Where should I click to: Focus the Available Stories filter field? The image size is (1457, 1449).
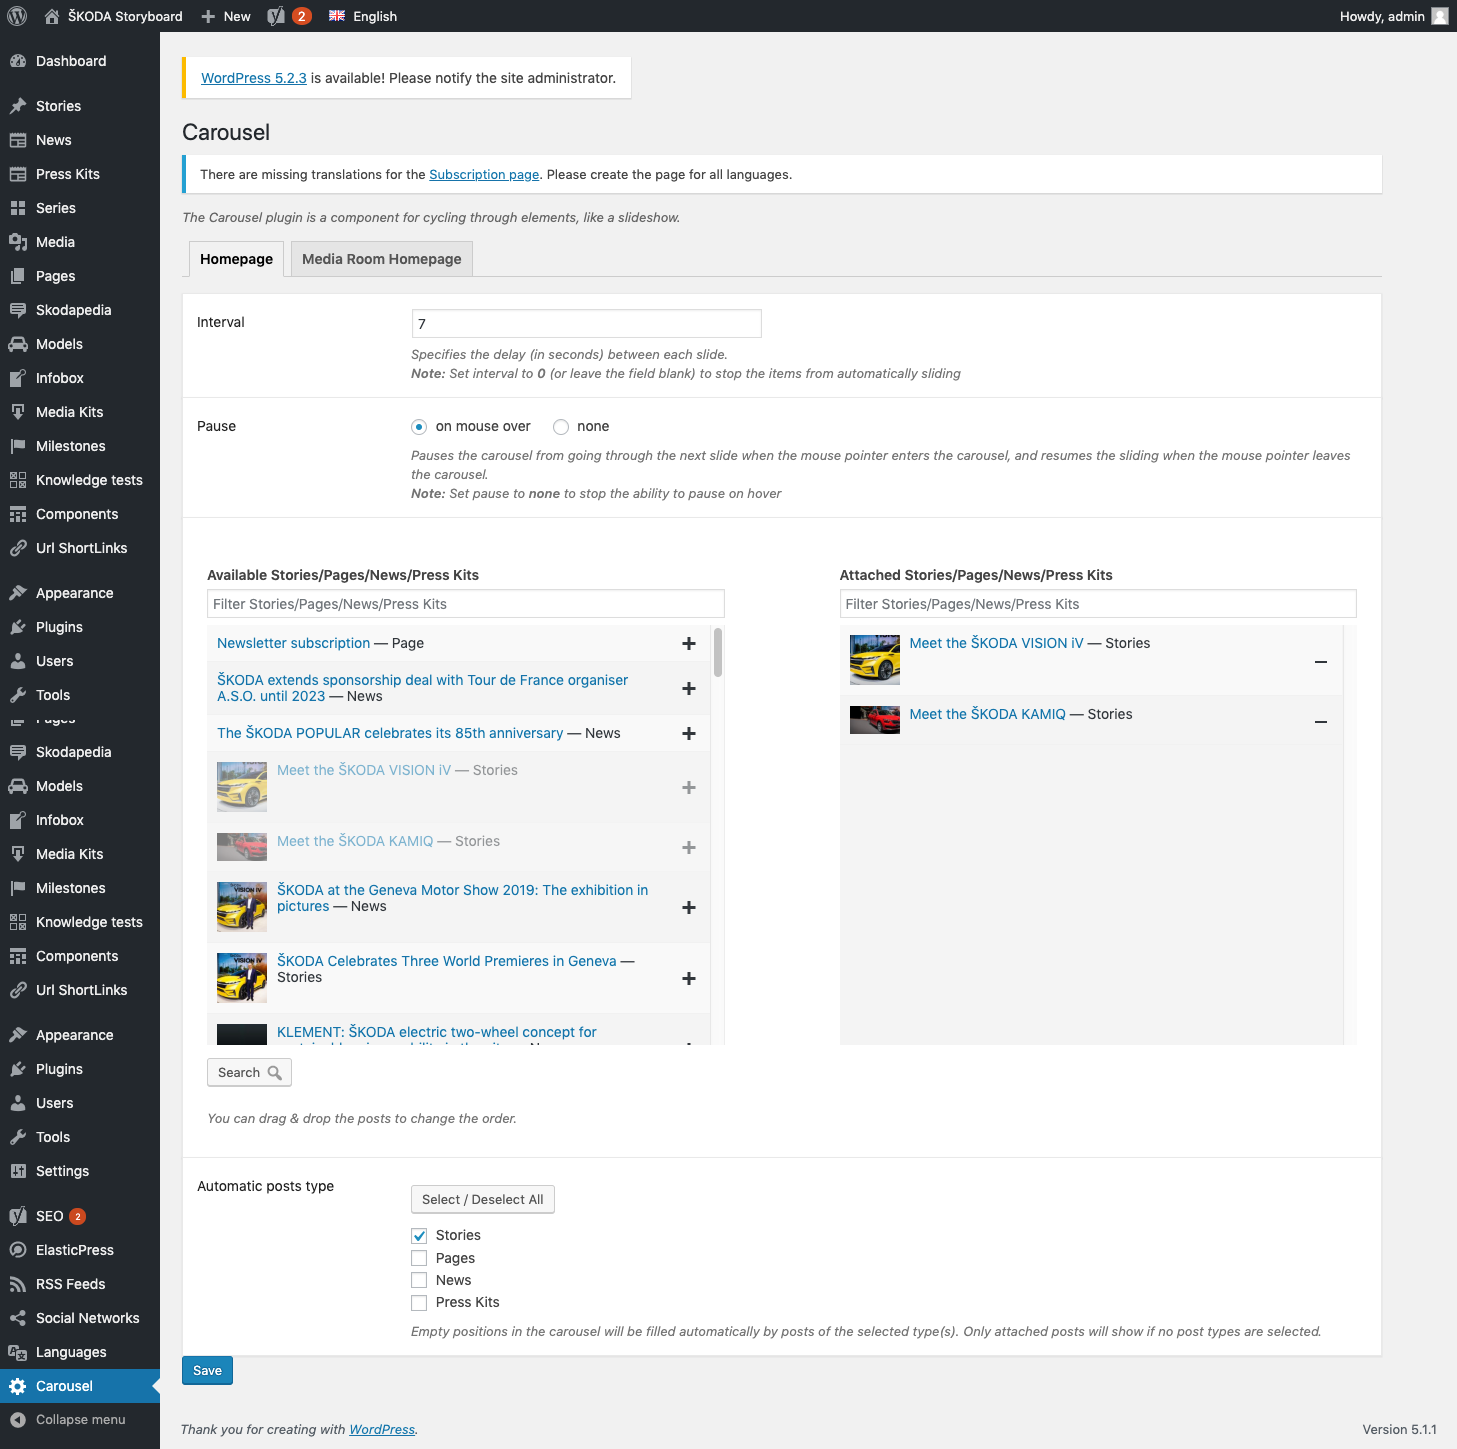tap(465, 604)
